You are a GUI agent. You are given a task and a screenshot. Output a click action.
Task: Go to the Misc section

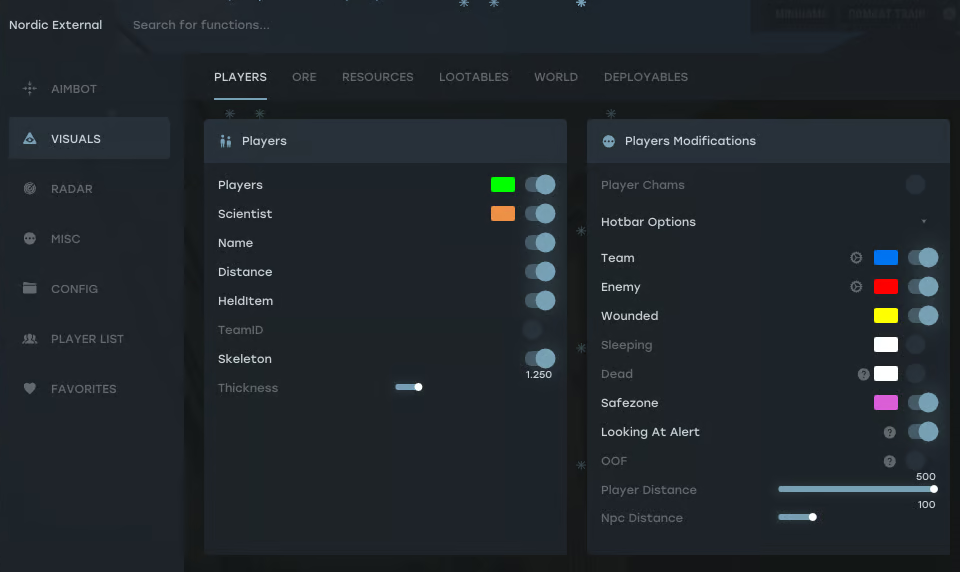click(x=89, y=239)
